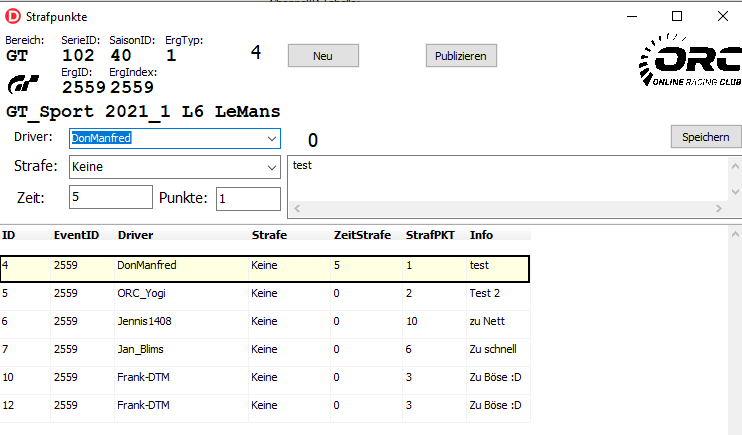Click the Speichern button
This screenshot has height=435, width=742.
705,138
